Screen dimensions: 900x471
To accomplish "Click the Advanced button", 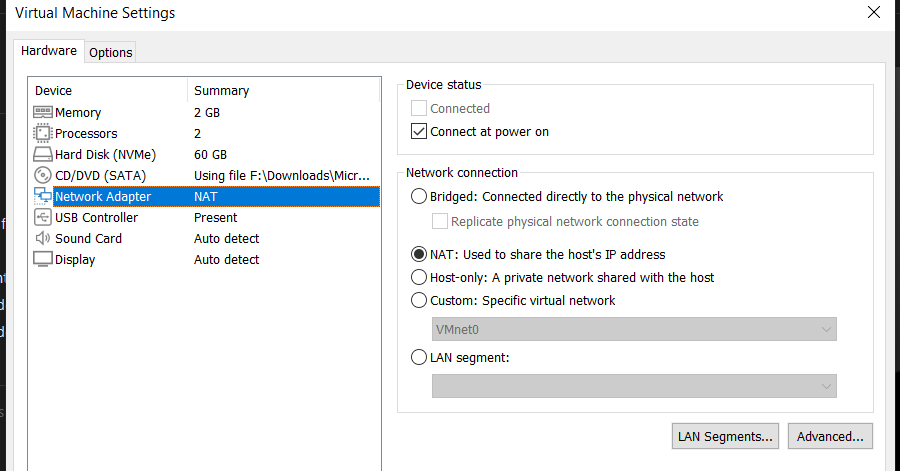I will click(830, 436).
